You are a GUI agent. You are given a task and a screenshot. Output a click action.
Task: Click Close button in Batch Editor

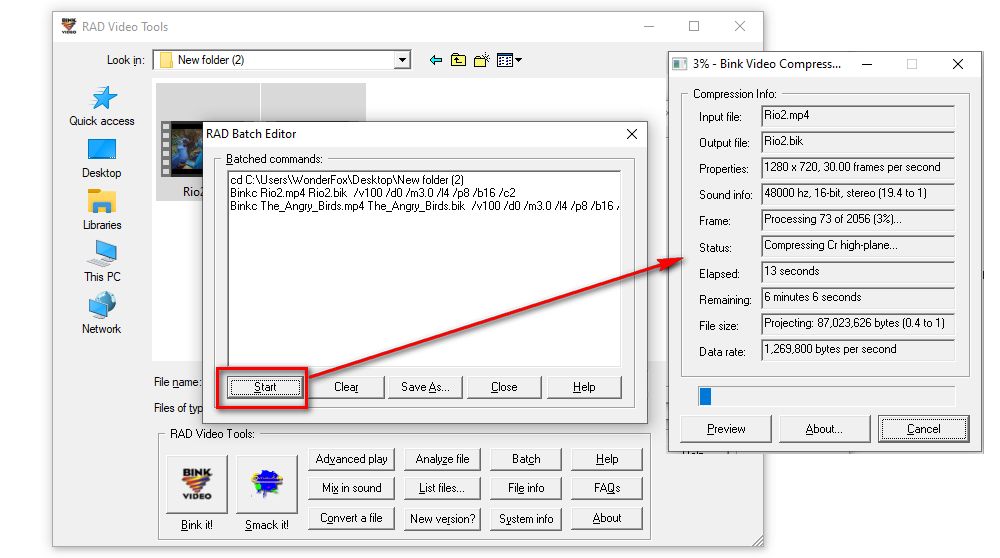pyautogui.click(x=504, y=387)
